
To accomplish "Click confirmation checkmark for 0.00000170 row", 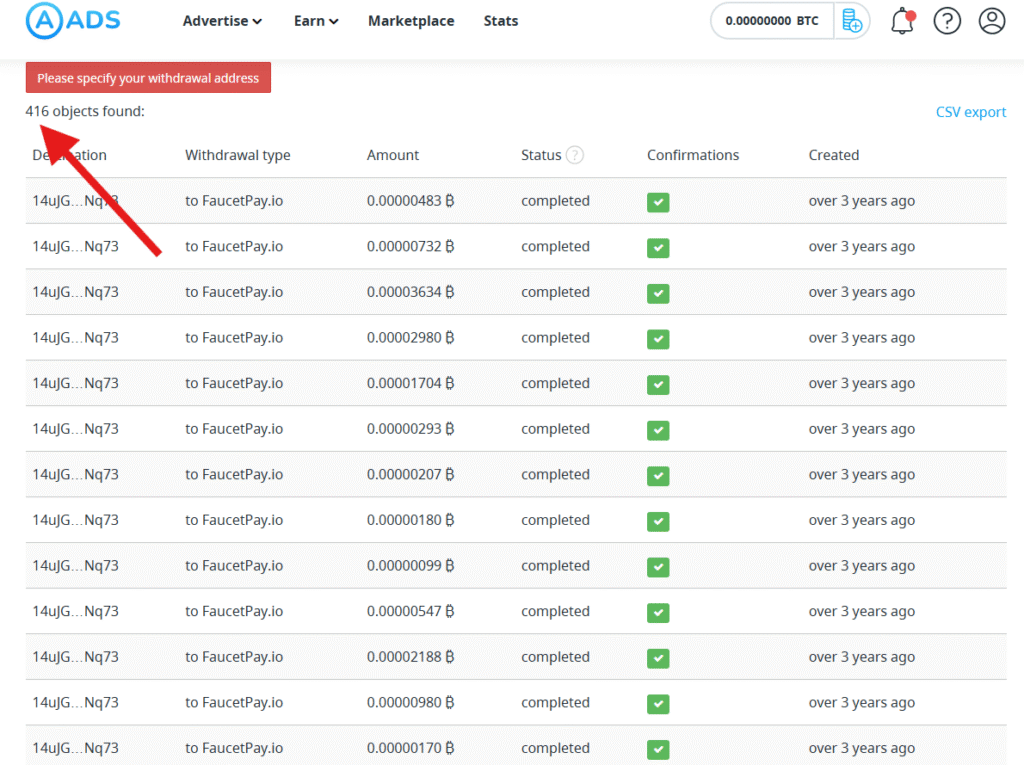I will 658,749.
